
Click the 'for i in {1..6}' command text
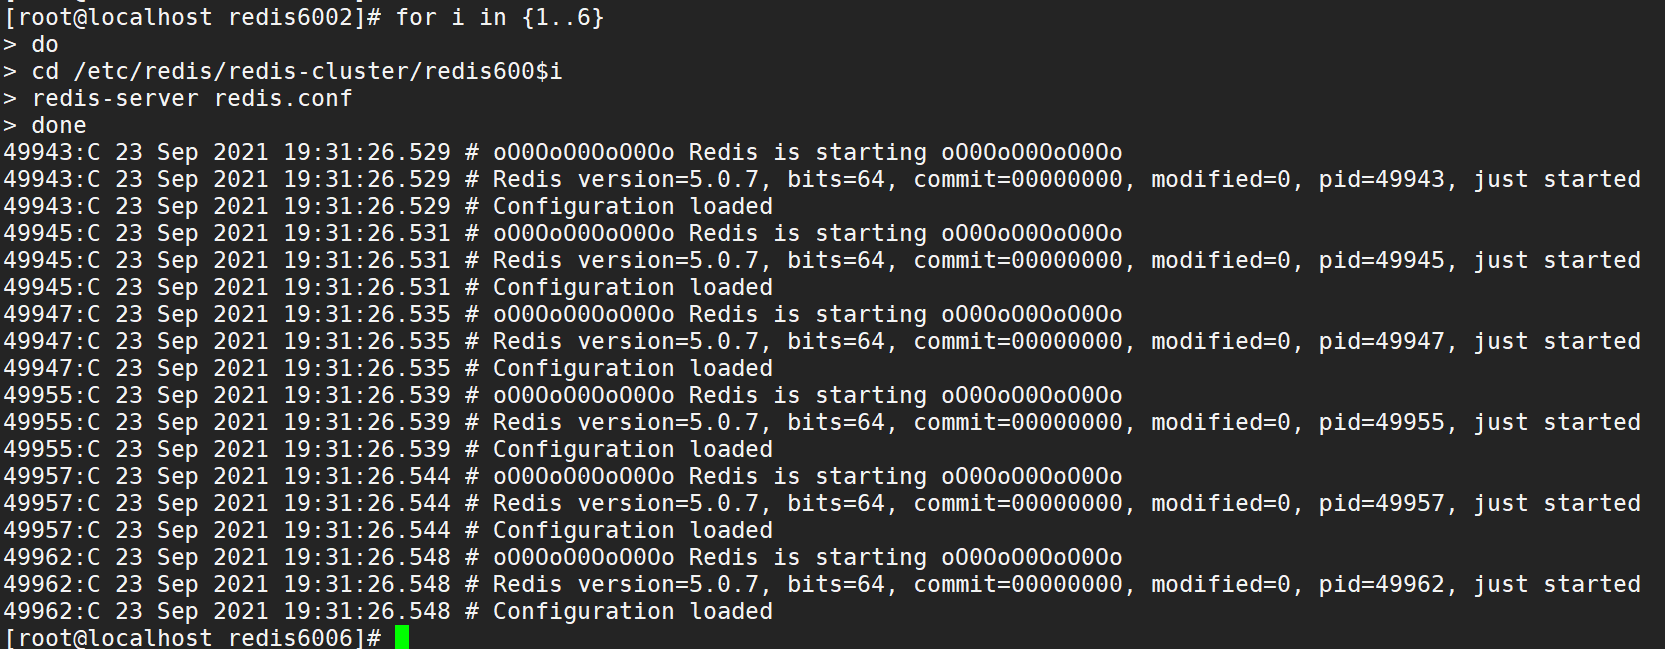point(499,17)
